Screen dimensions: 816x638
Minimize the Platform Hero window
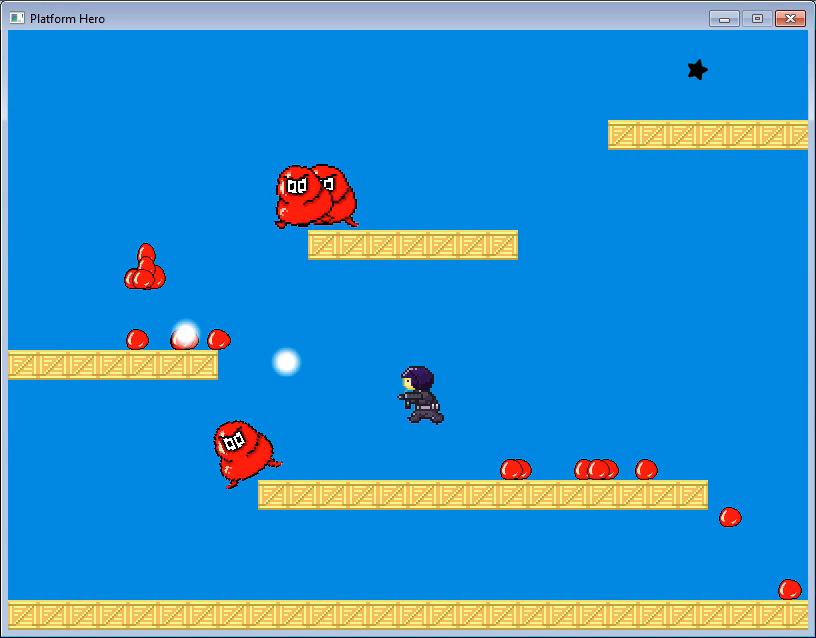(724, 19)
